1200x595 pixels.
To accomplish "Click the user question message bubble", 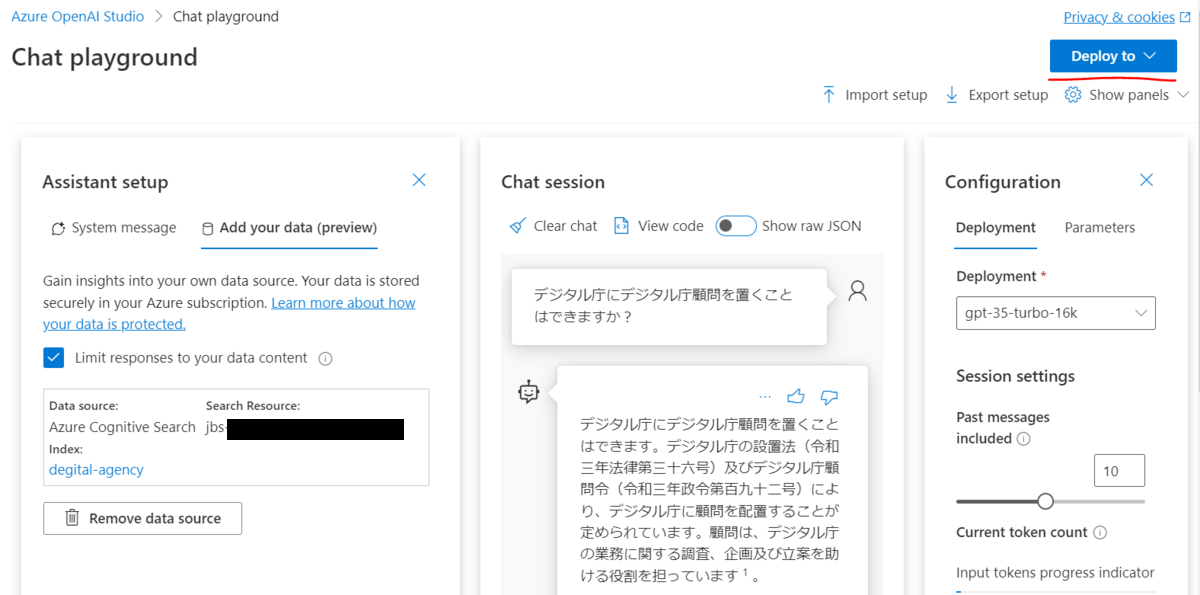I will pos(669,306).
